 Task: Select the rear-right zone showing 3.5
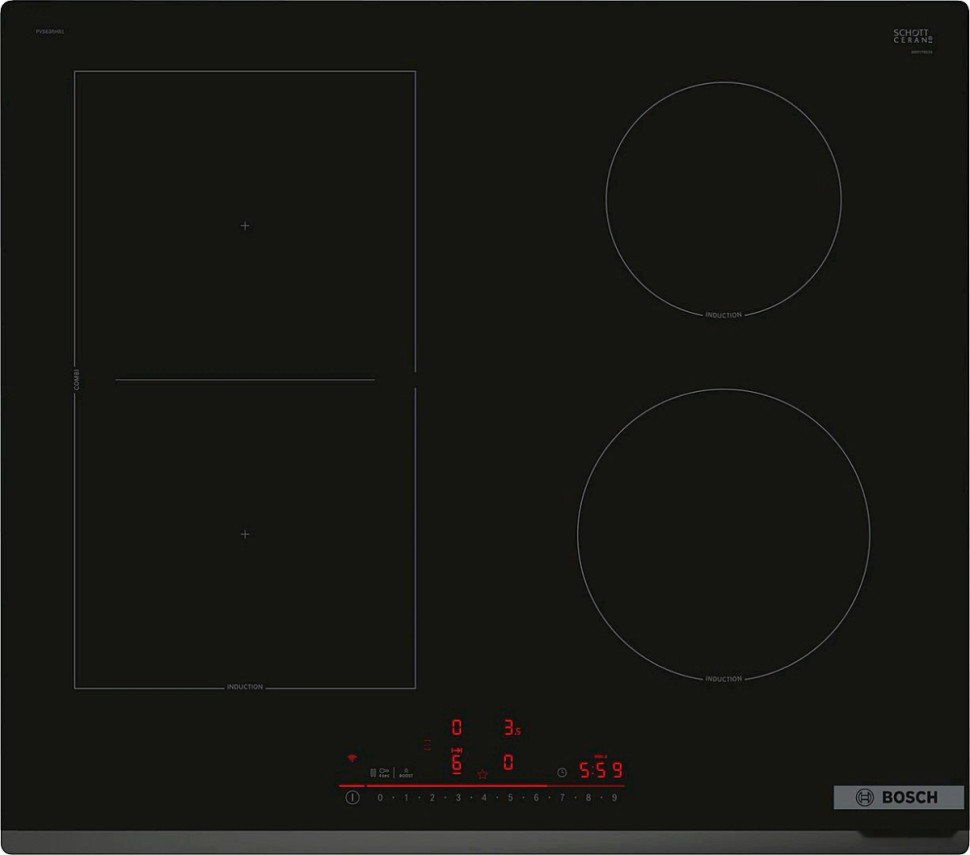[511, 727]
